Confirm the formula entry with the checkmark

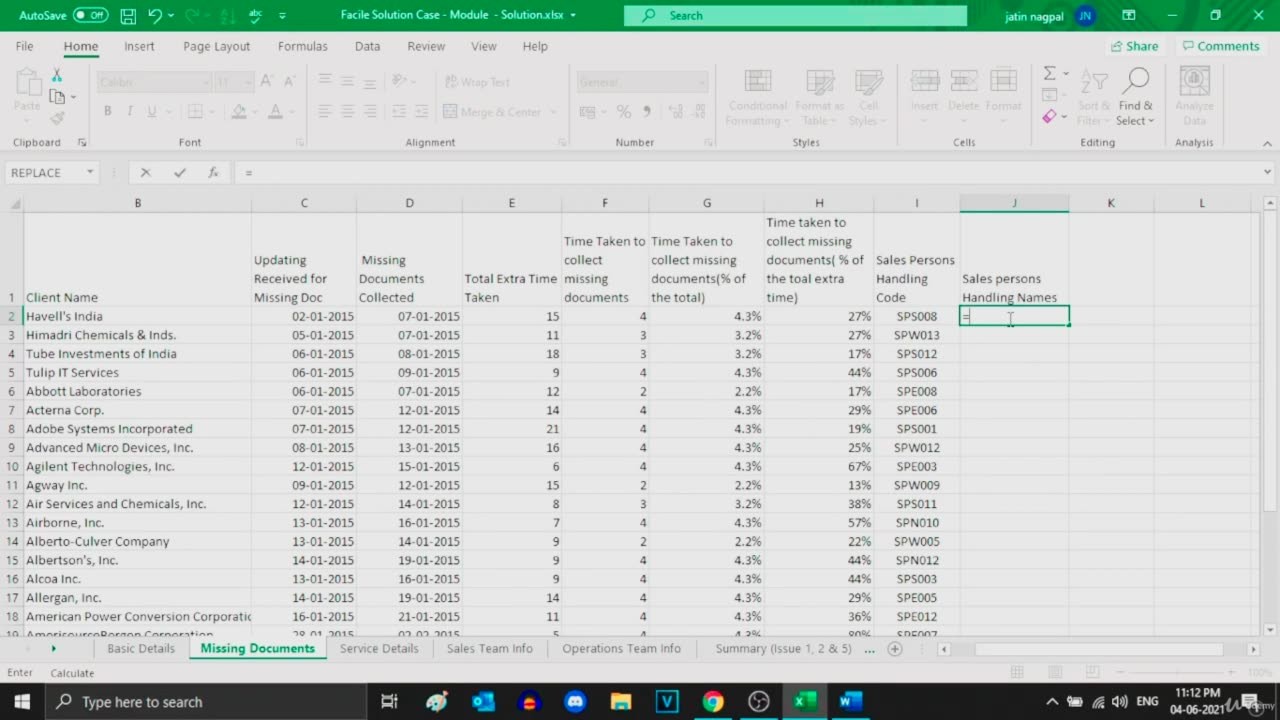(180, 173)
